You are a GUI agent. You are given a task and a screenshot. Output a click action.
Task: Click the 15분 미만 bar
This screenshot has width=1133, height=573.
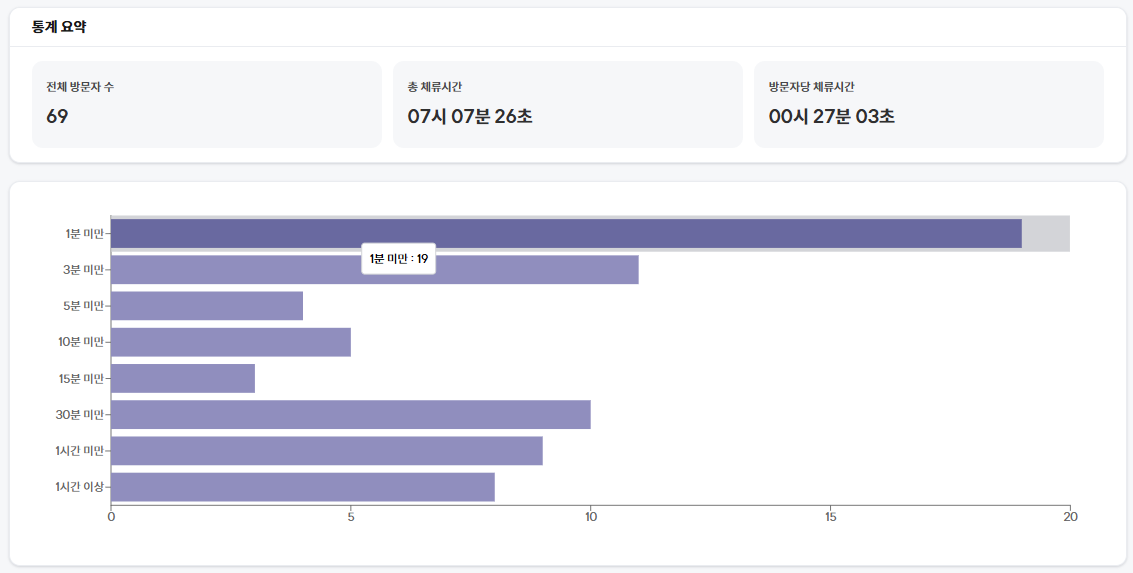[182, 378]
